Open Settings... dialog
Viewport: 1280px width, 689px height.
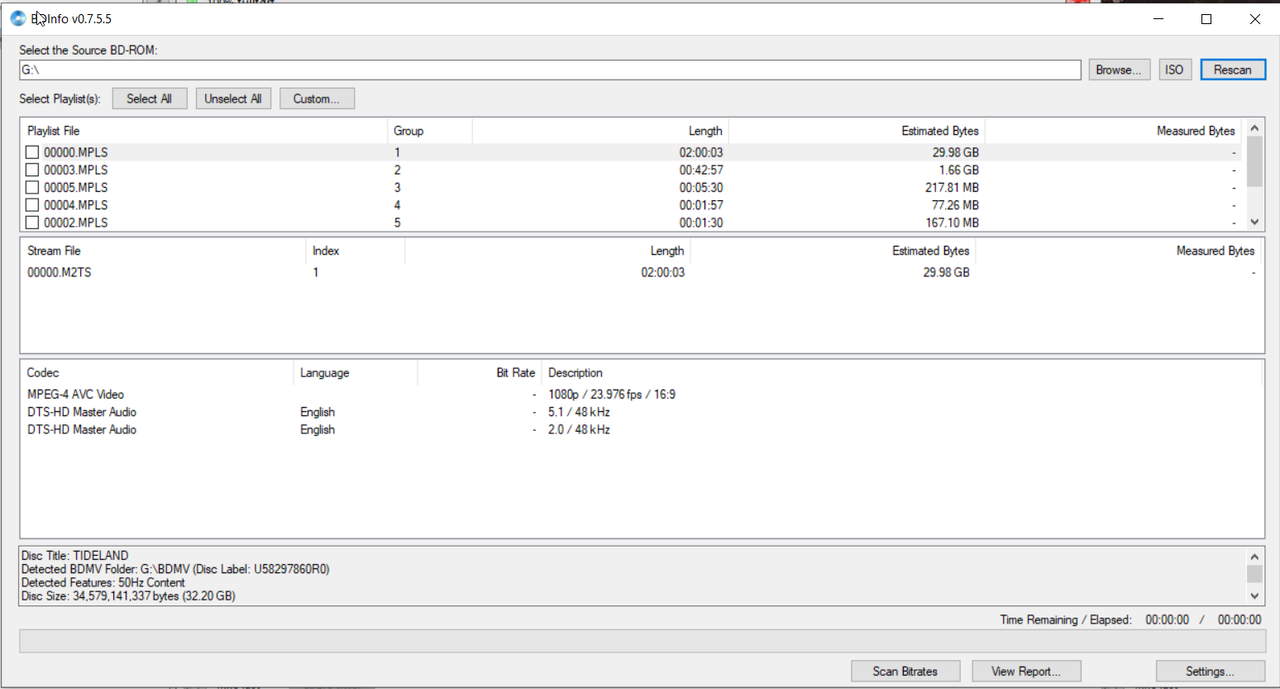click(1210, 671)
